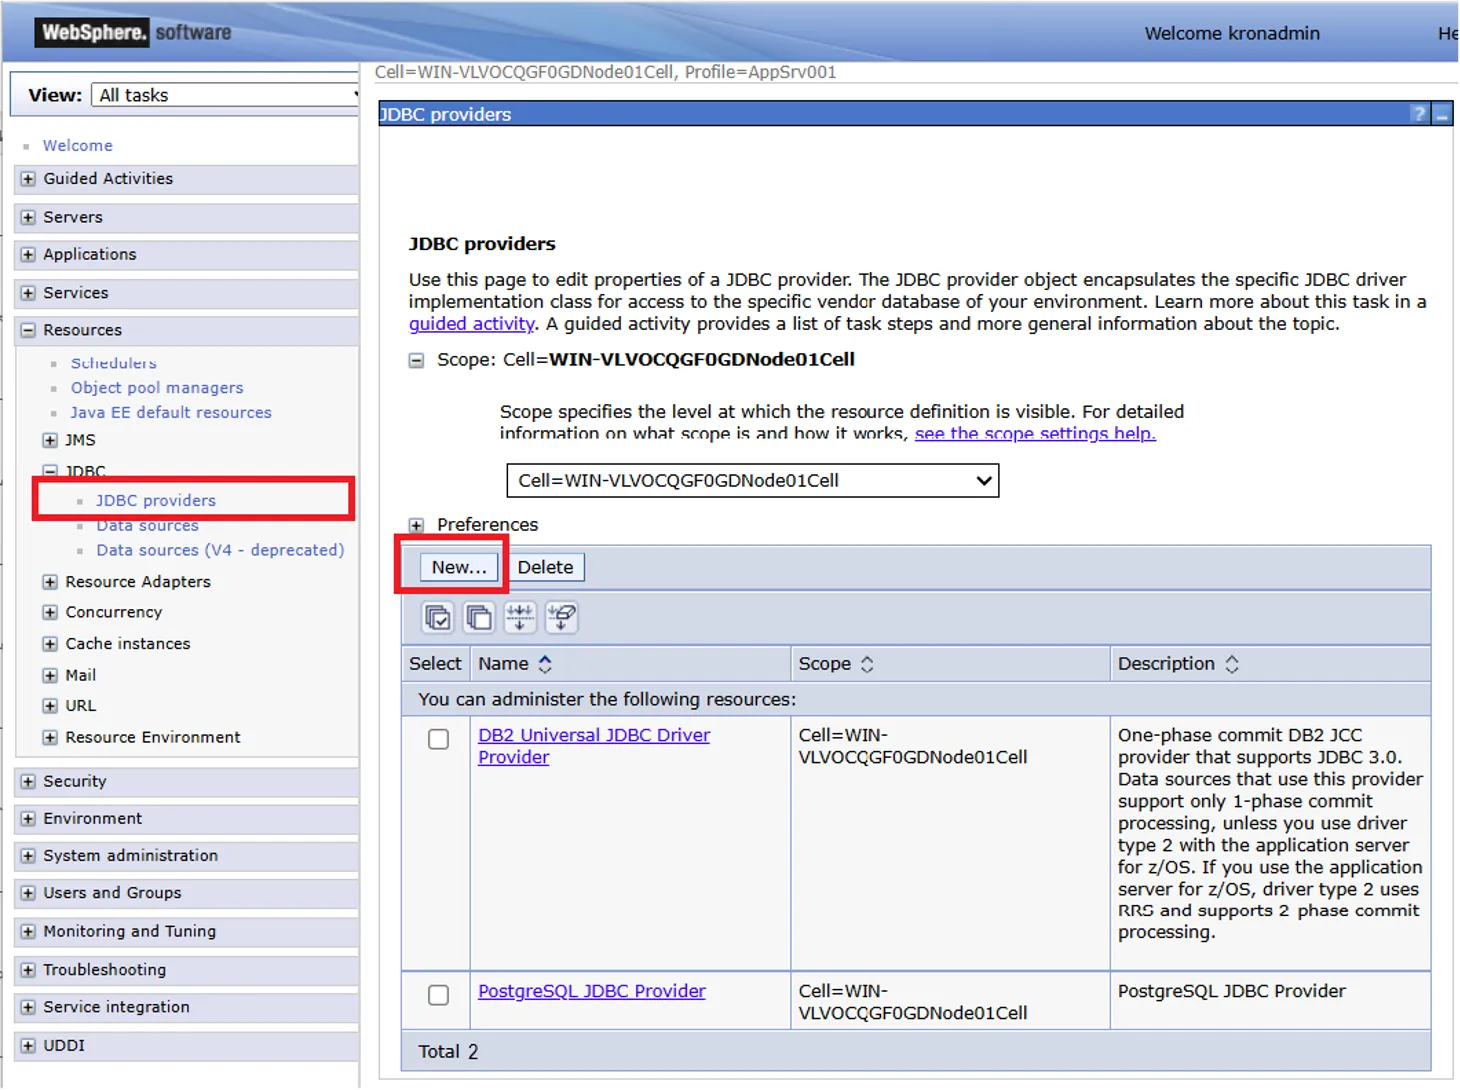
Task: Sort table by Description column arrows
Action: pyautogui.click(x=1232, y=664)
